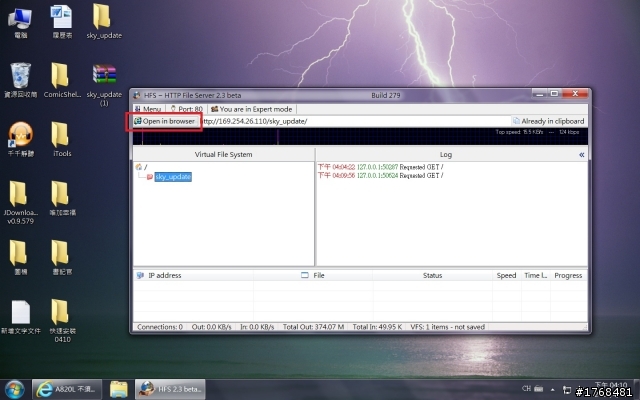Click the Port: 80 button
640x400 pixels.
(186, 109)
